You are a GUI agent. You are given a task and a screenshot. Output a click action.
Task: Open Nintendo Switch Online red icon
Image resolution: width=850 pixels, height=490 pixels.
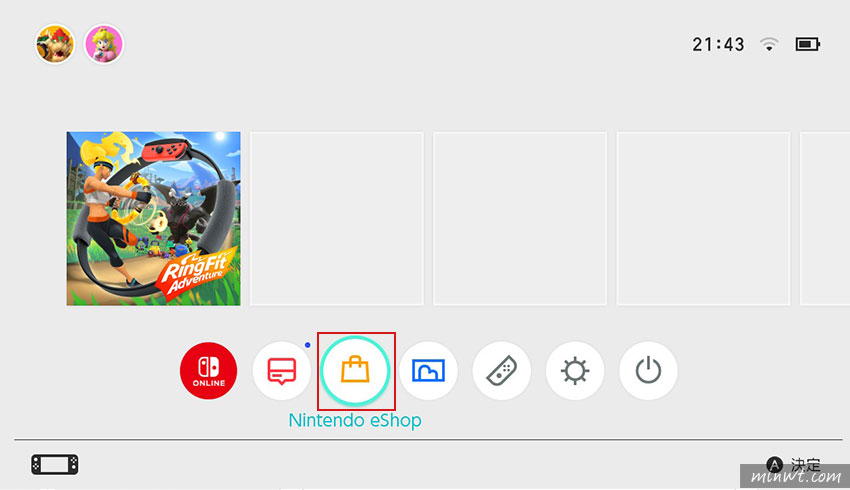click(209, 371)
